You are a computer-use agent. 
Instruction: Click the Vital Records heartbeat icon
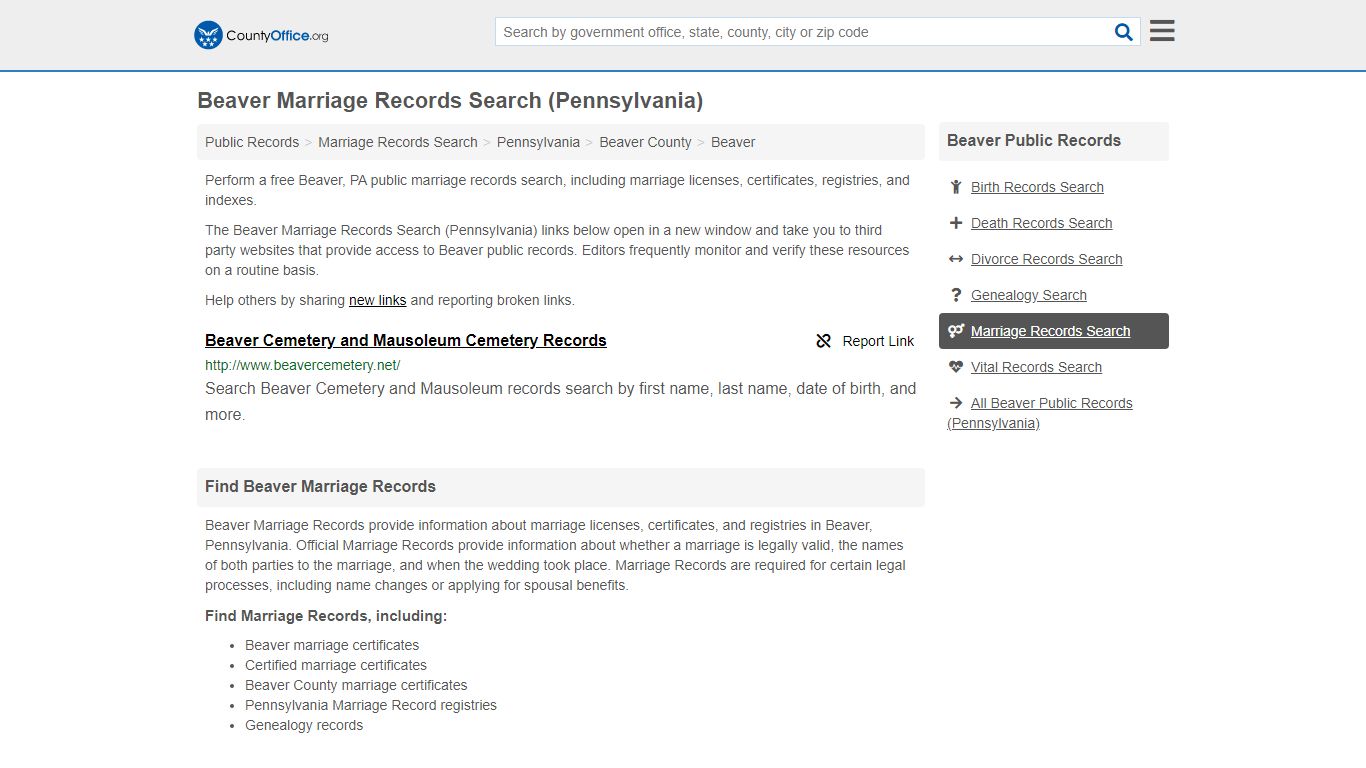[x=956, y=367]
